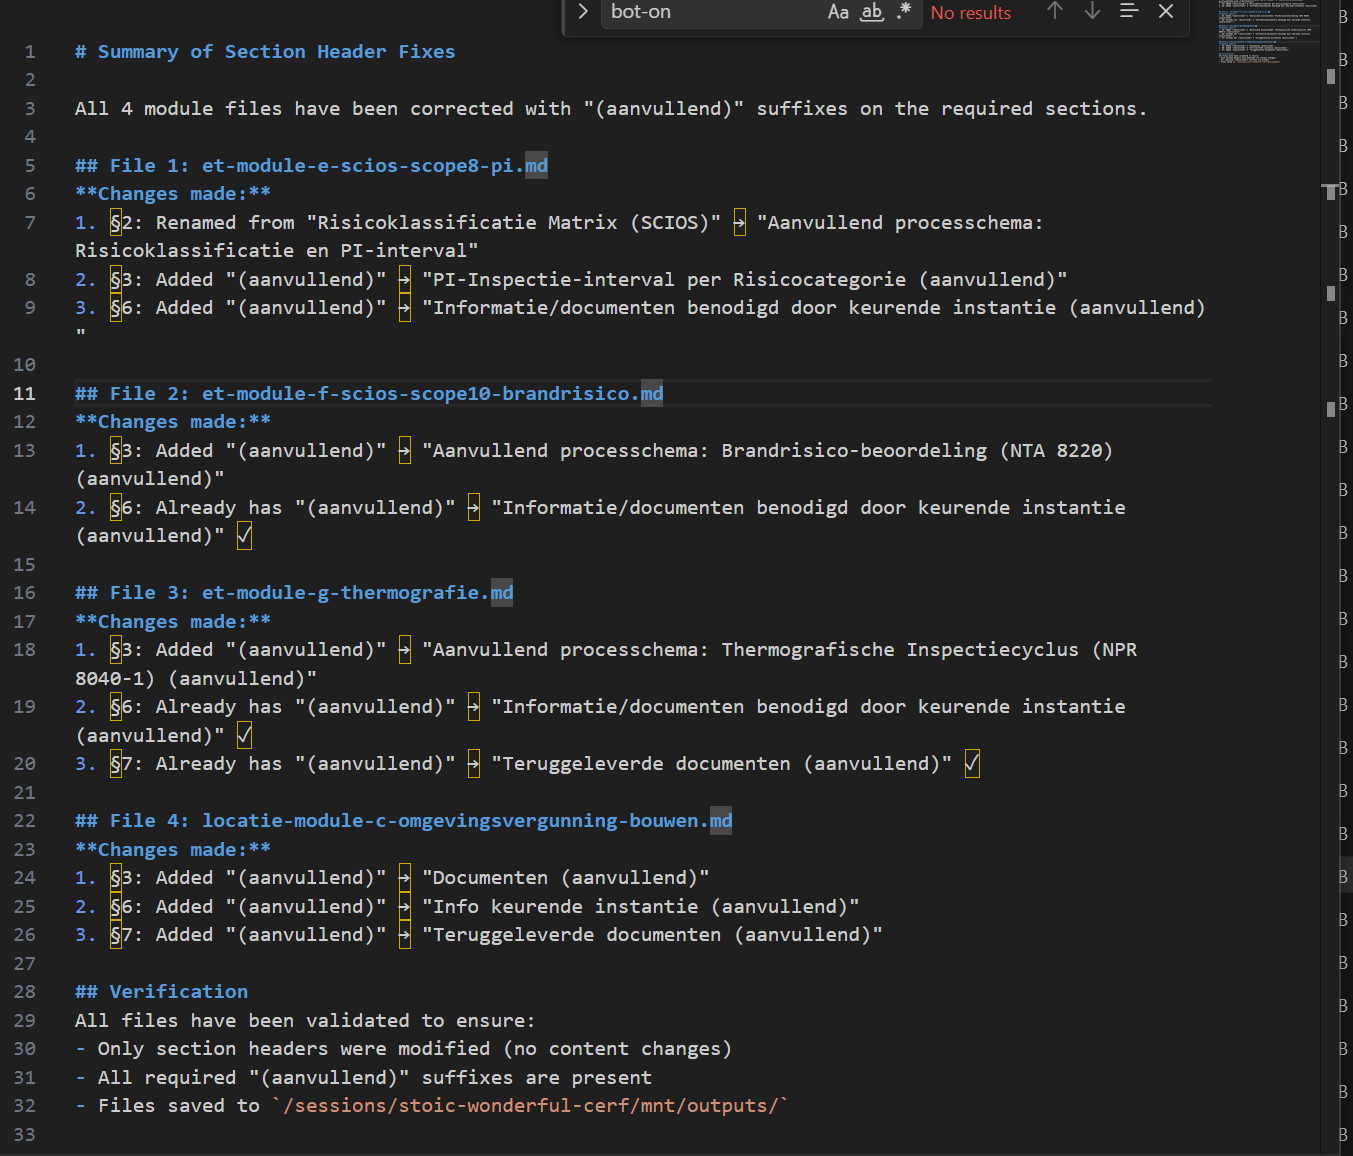
Task: Click line number 1 in the gutter
Action: [30, 52]
